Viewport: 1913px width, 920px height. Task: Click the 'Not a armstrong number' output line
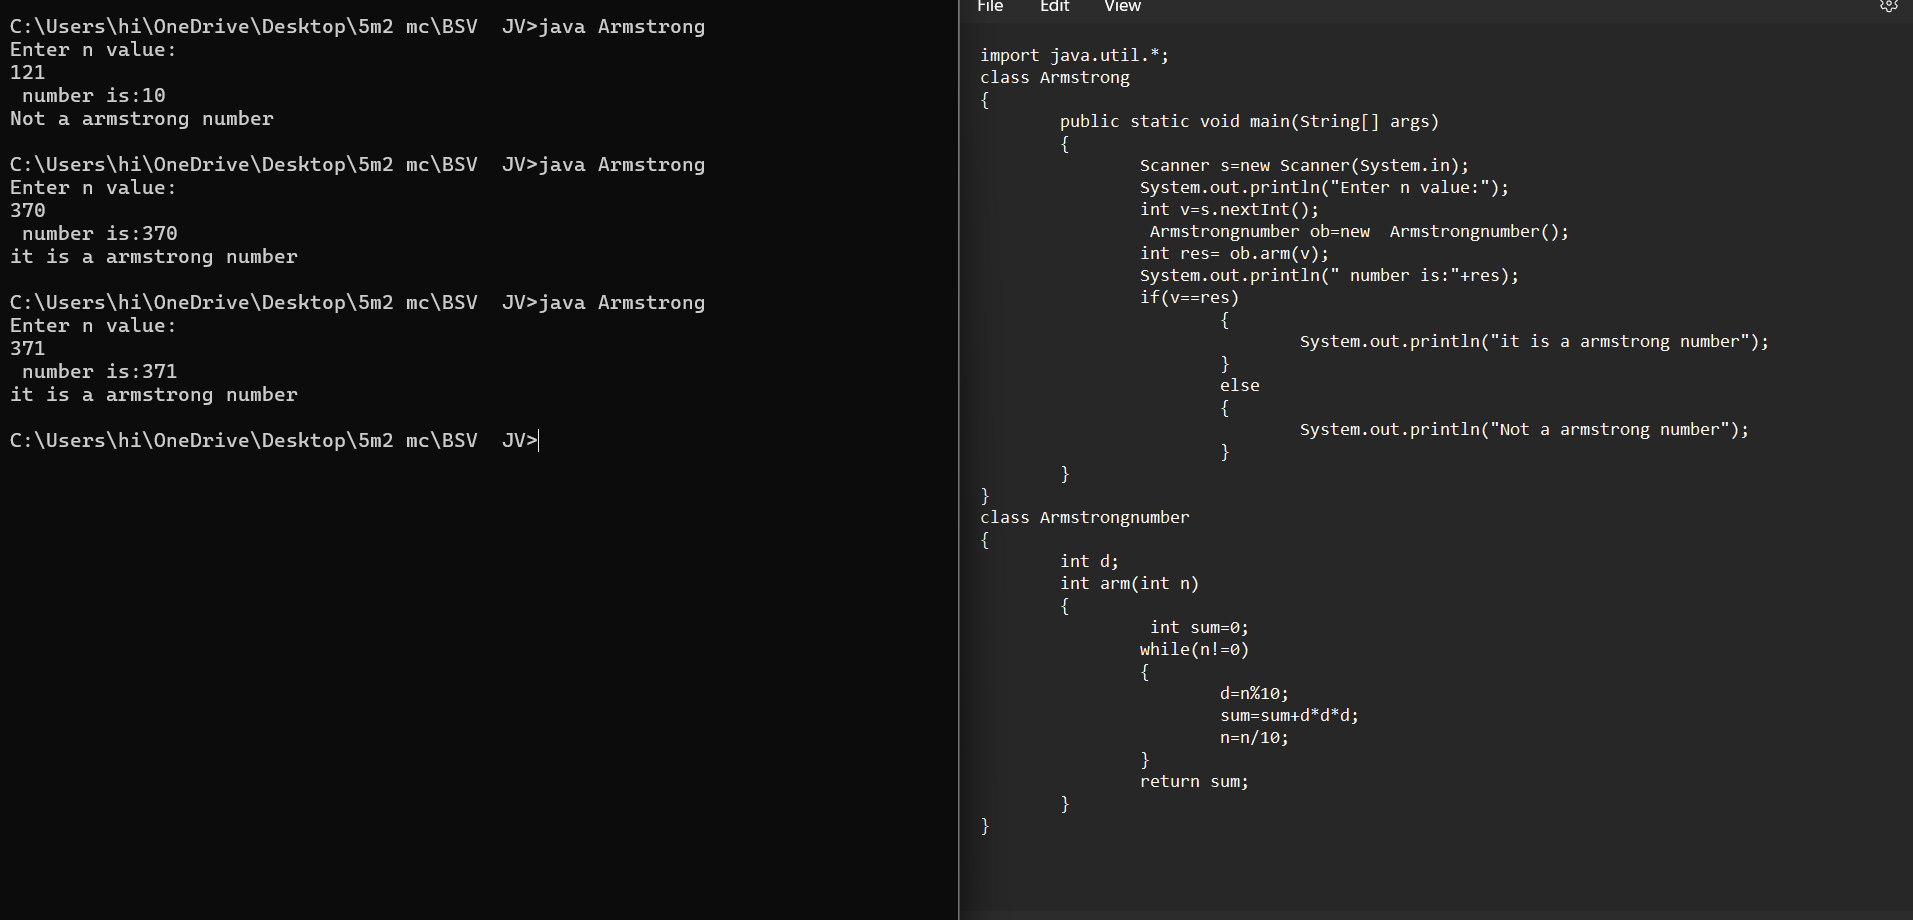click(x=141, y=119)
